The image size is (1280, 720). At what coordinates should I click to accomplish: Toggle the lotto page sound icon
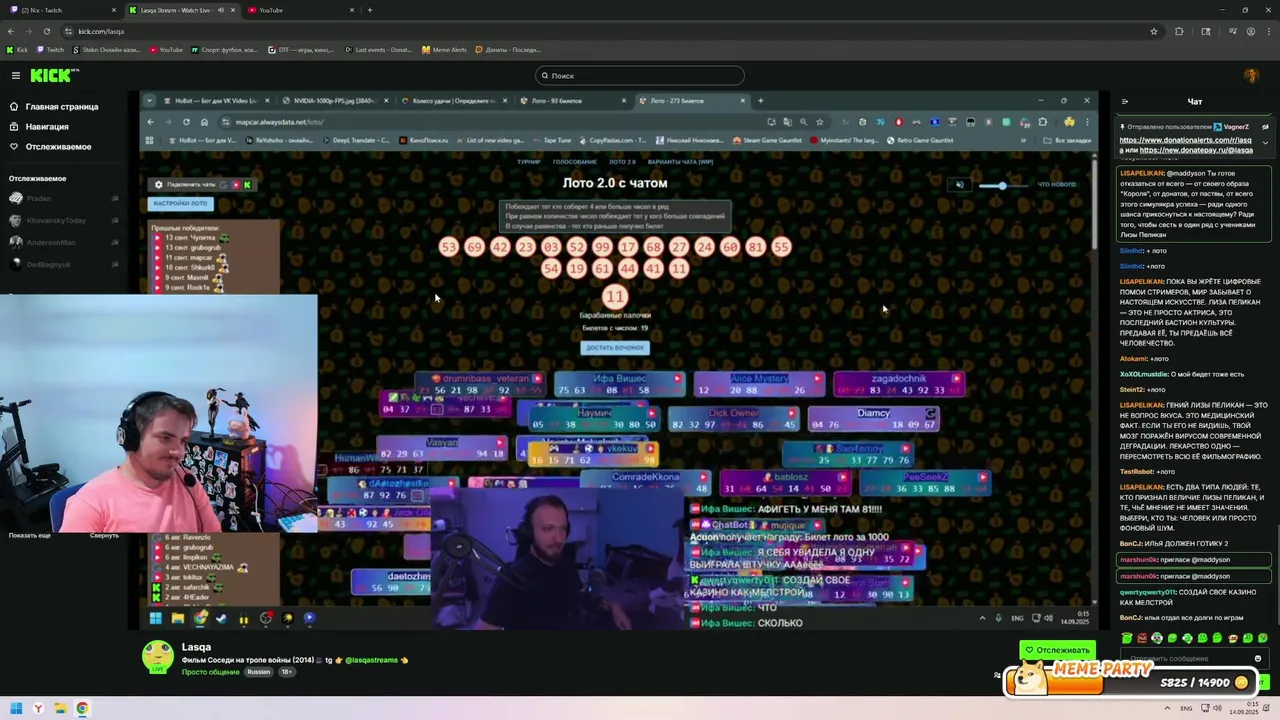point(960,185)
